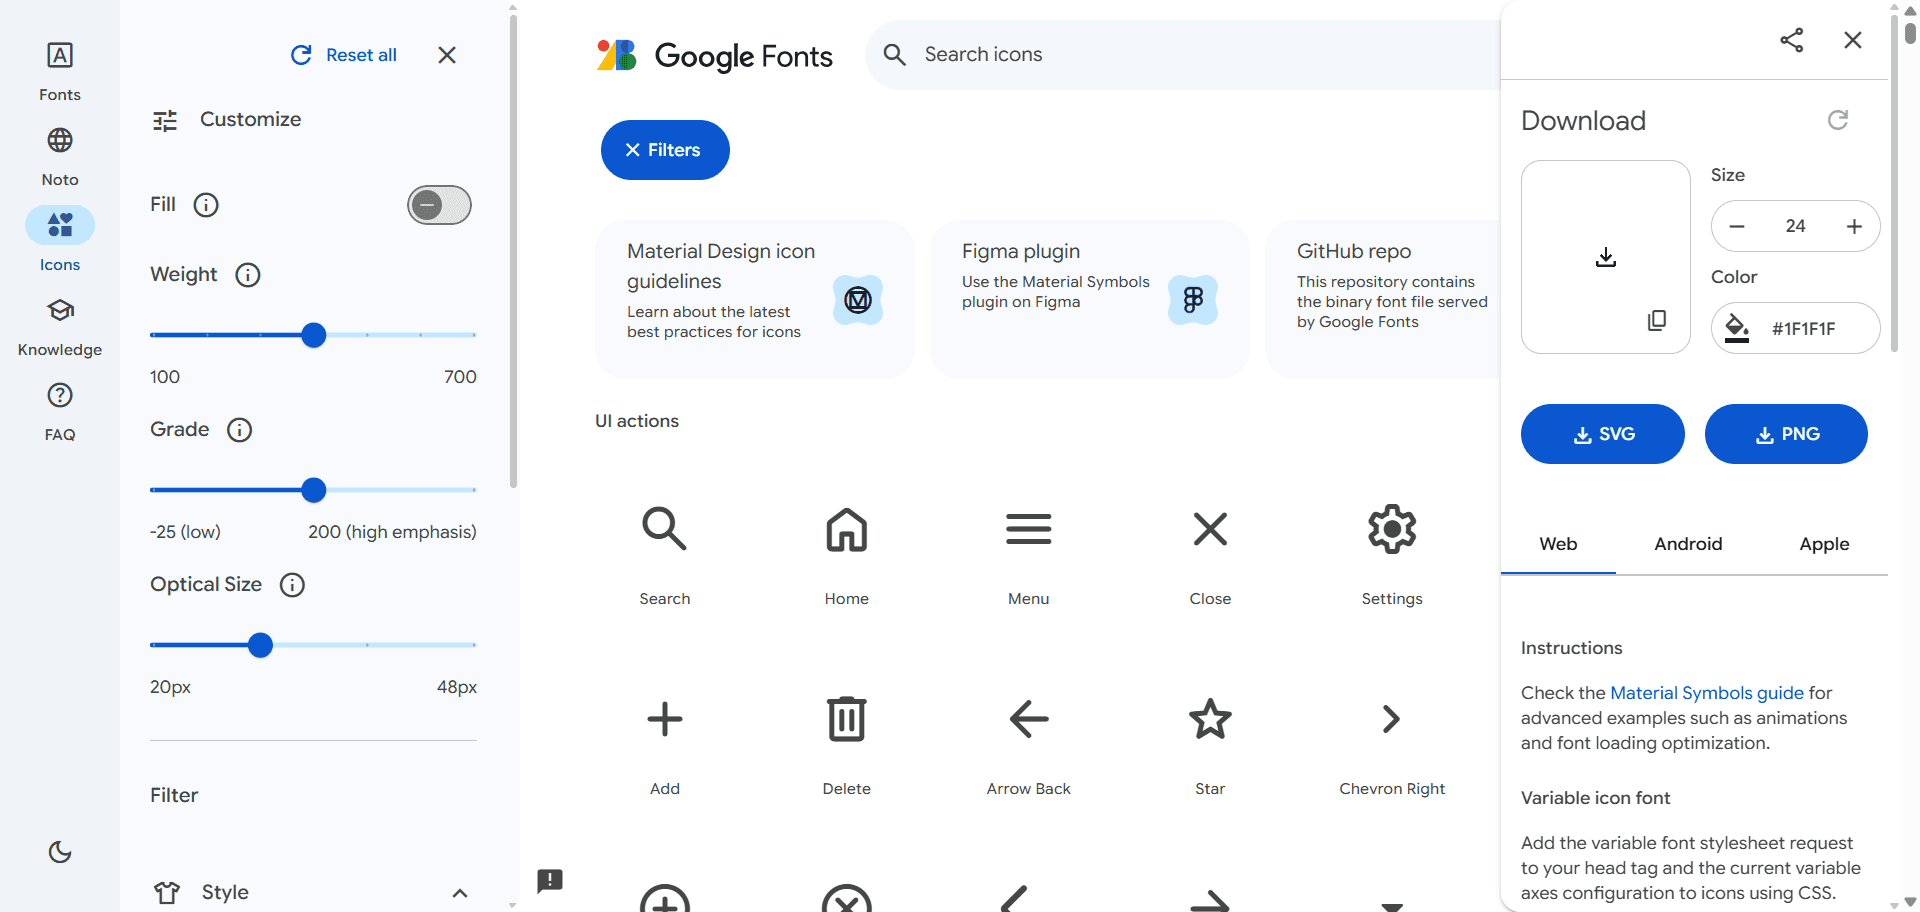Open the GitHub repo card
1920x912 pixels.
coord(1384,299)
